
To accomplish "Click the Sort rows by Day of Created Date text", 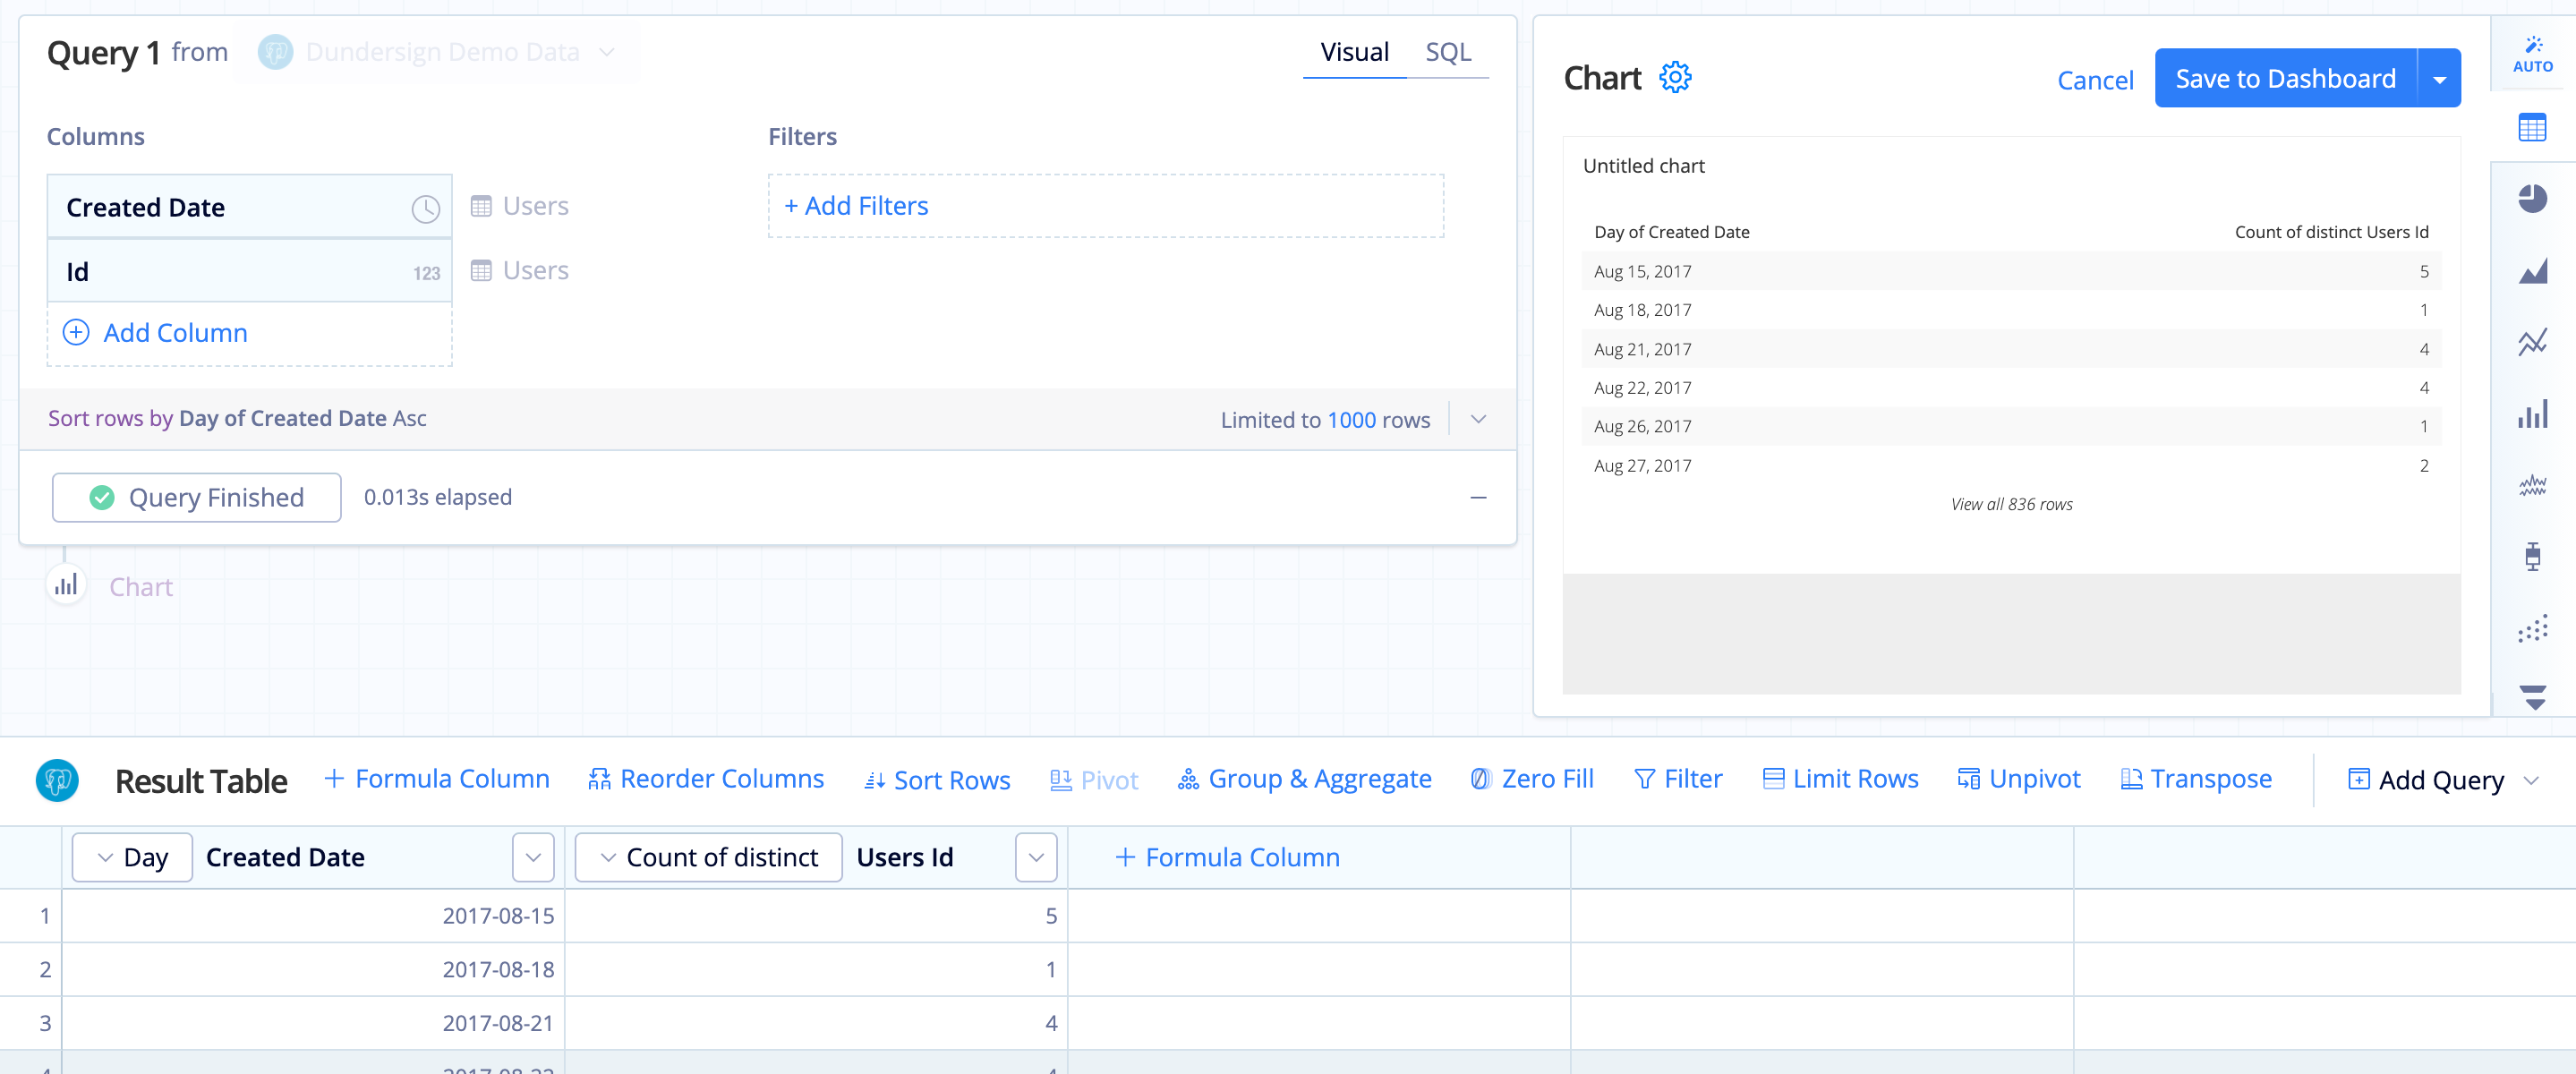I will pos(237,418).
